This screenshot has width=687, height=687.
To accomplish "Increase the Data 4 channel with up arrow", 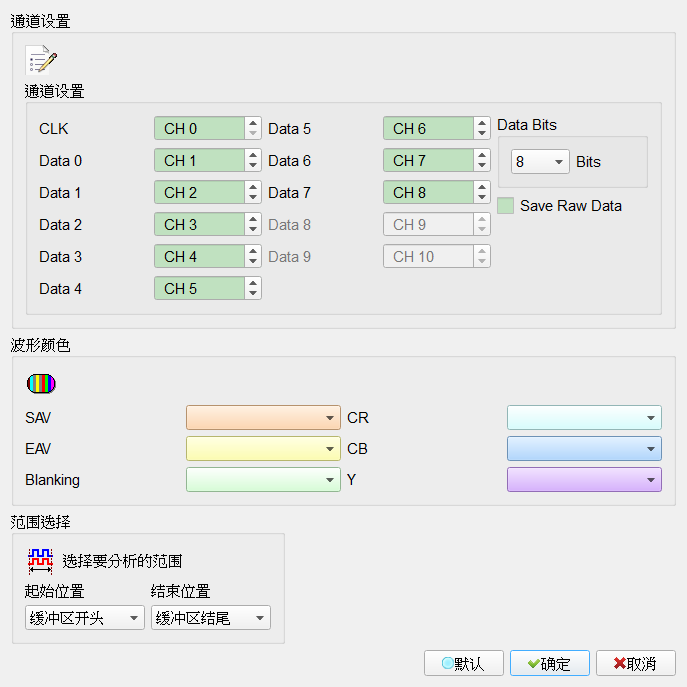I will click(253, 283).
